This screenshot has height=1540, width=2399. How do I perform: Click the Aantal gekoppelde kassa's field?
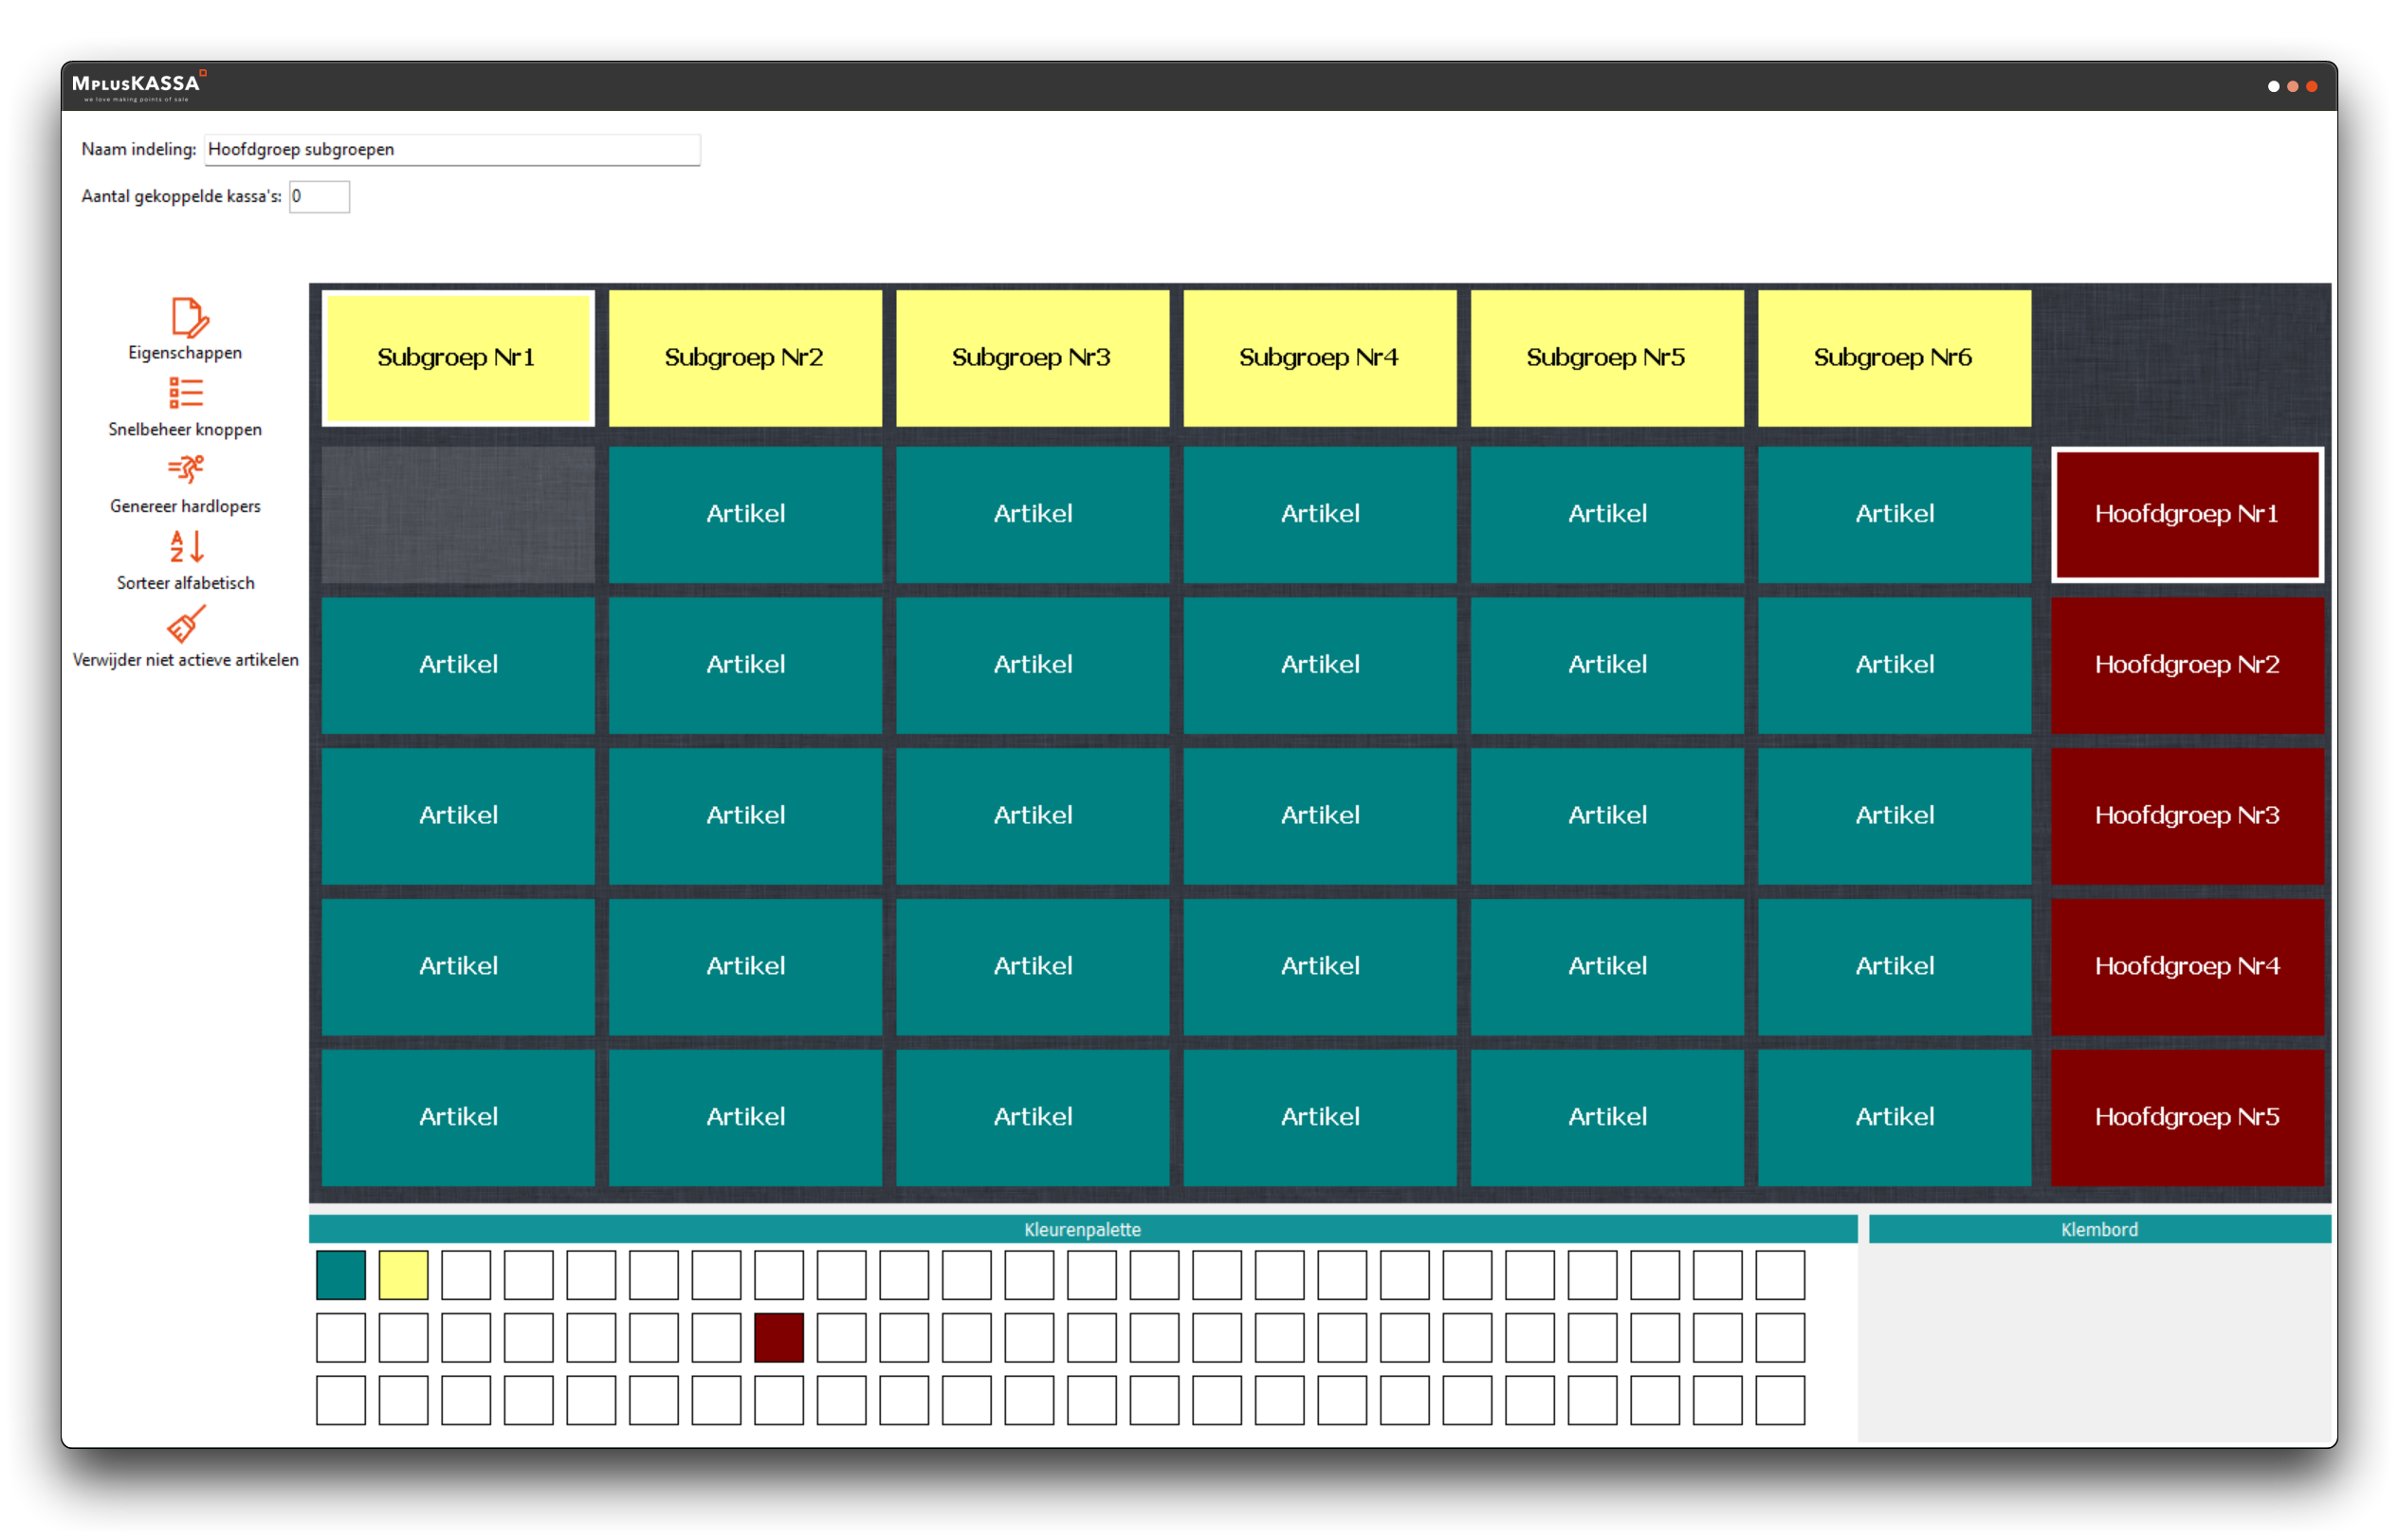319,197
